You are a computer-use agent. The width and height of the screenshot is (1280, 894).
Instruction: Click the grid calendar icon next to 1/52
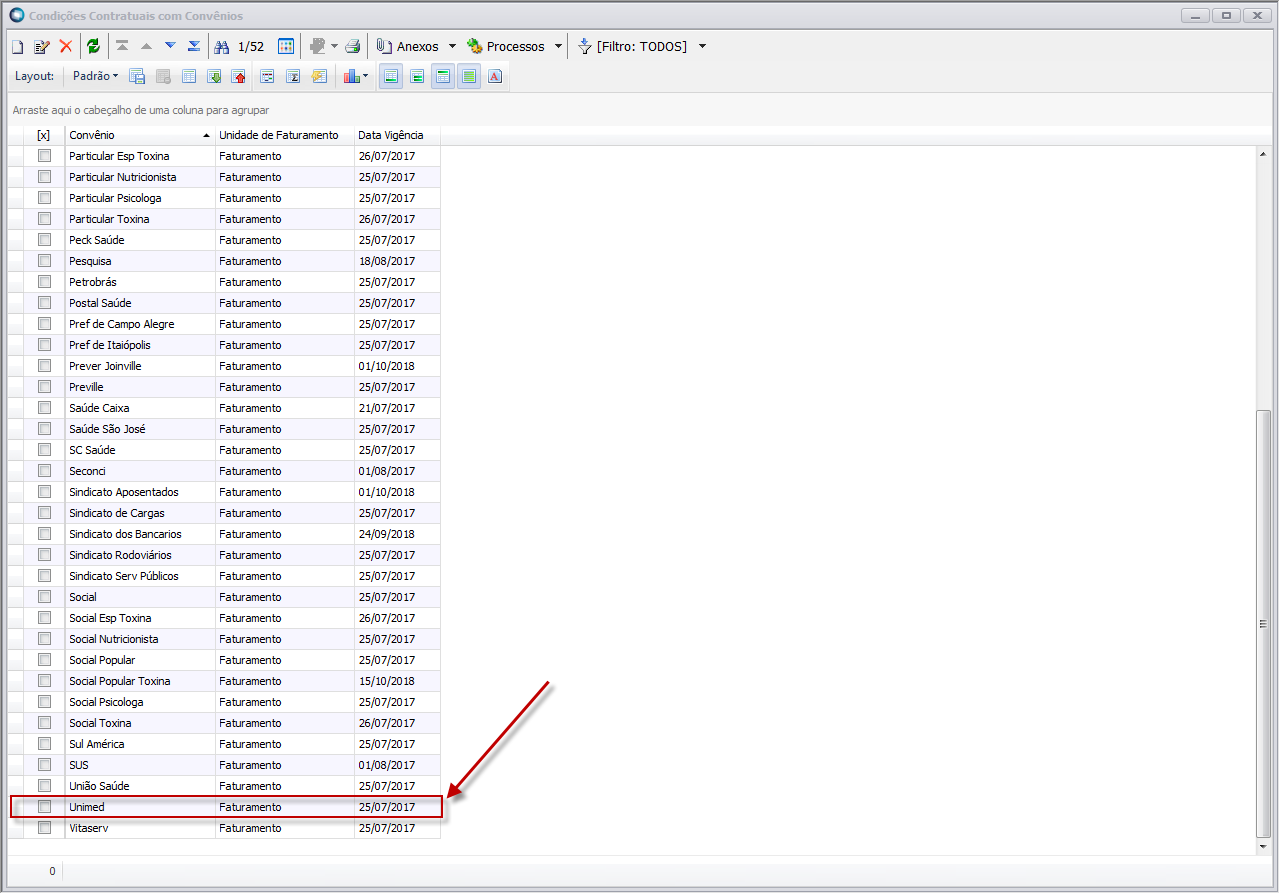coord(286,46)
